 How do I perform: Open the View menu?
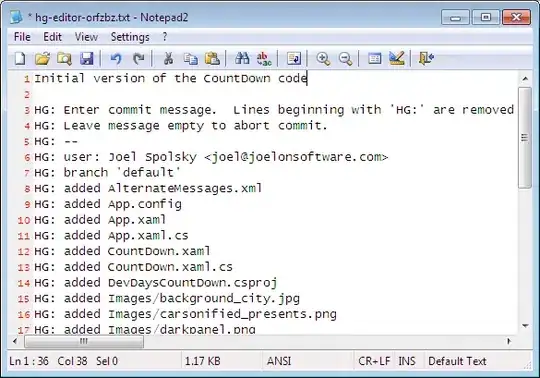[86, 36]
